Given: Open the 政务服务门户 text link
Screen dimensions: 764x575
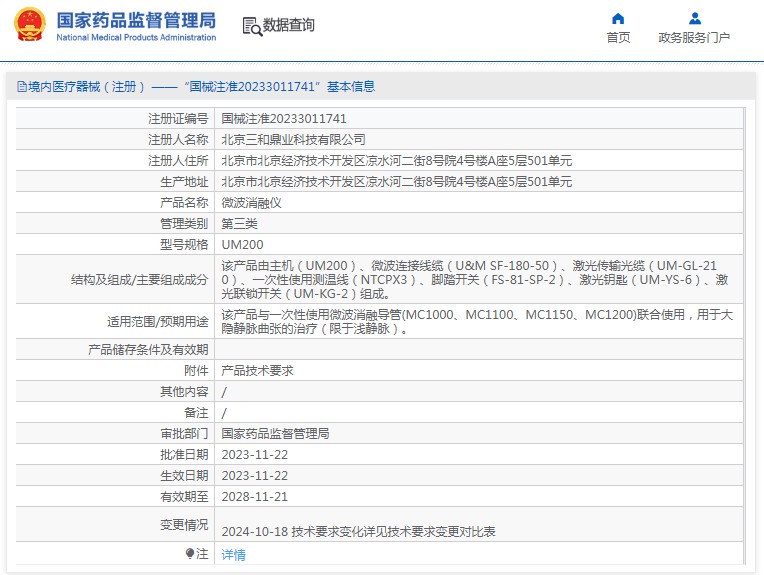Looking at the screenshot, I should coord(694,38).
